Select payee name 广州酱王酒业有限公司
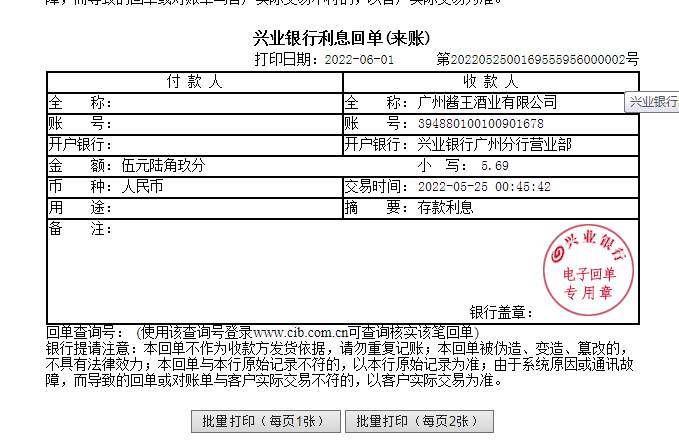 click(487, 102)
